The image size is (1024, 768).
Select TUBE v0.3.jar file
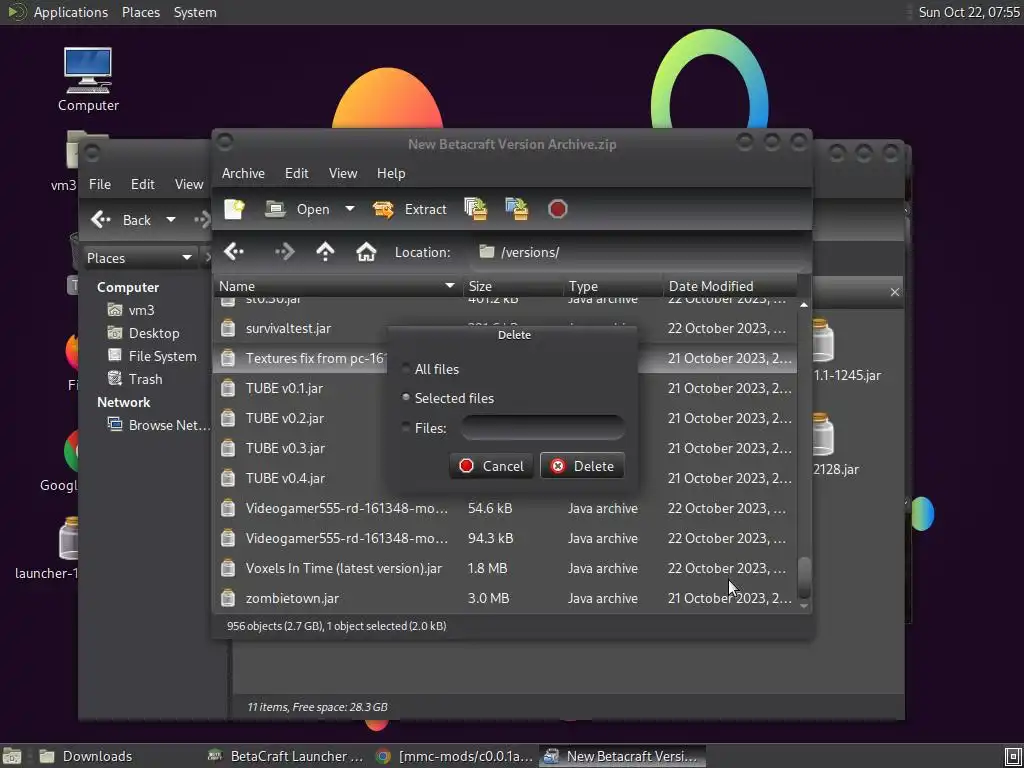(285, 448)
